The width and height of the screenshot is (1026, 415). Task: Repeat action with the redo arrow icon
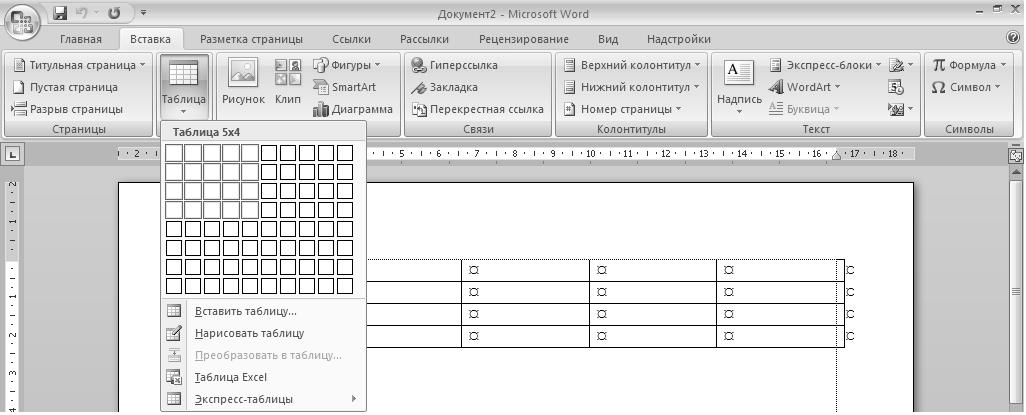[114, 12]
